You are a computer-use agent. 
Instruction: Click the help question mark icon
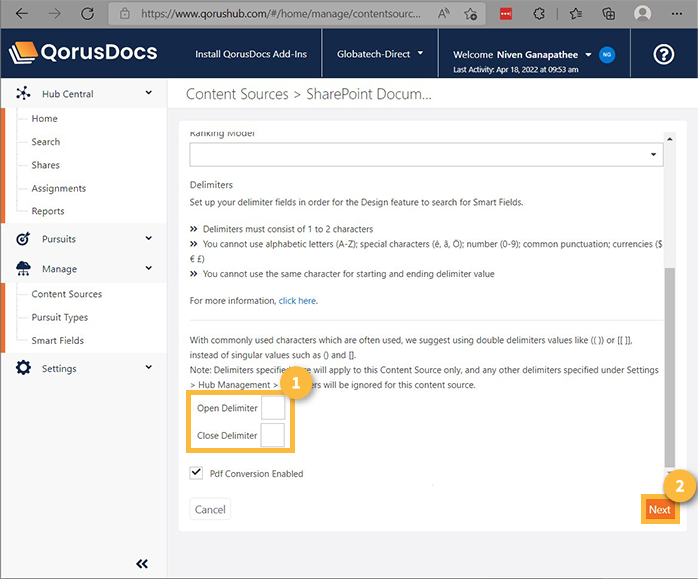coord(663,54)
